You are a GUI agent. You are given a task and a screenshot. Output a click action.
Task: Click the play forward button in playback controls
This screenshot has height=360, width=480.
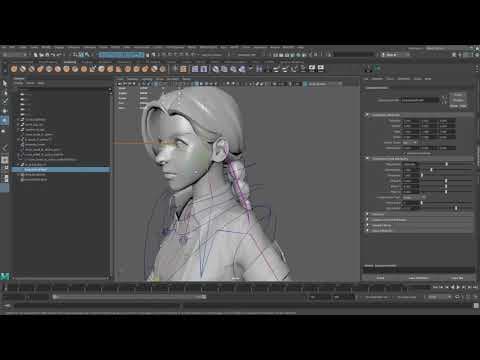click(459, 287)
